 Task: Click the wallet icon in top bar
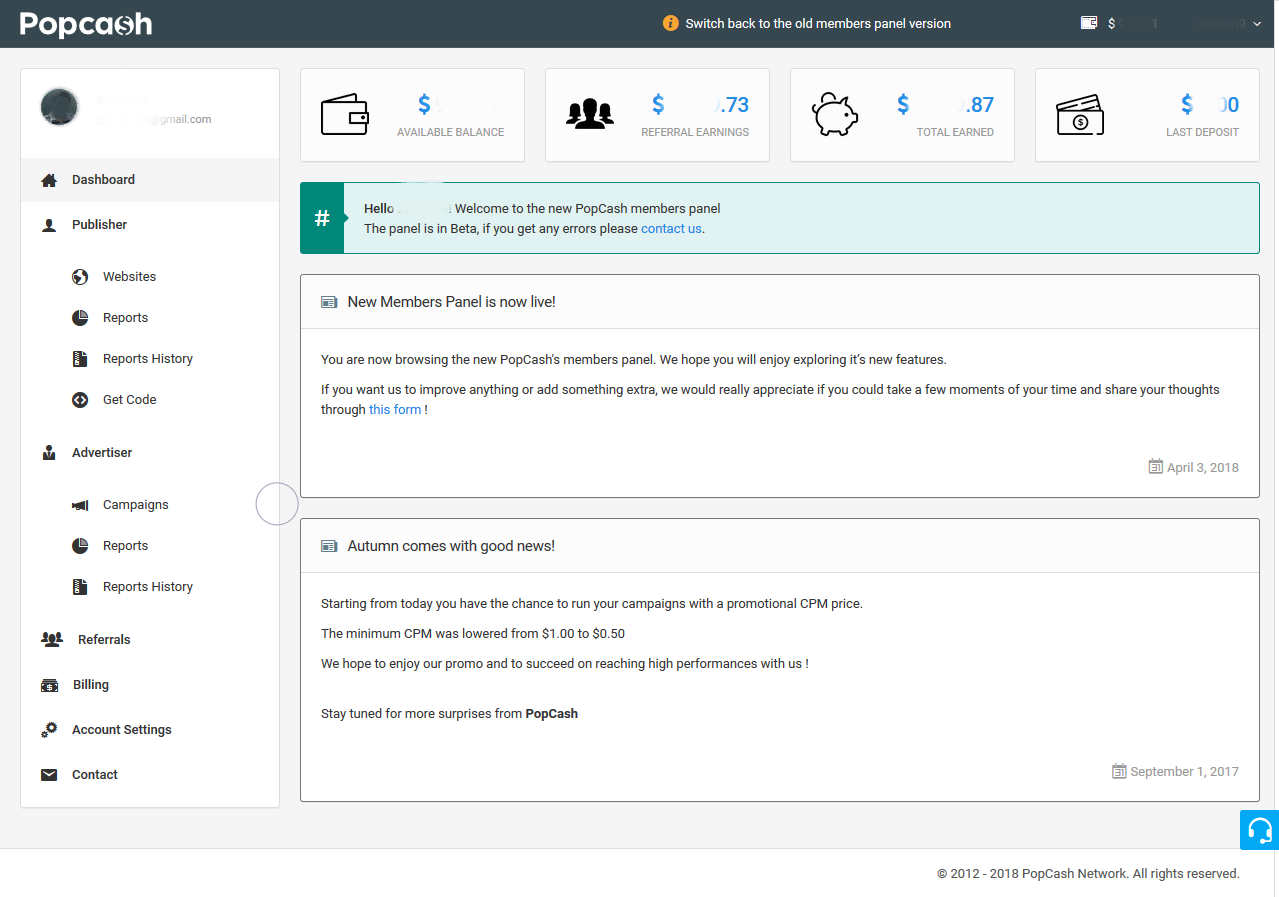(x=1089, y=22)
